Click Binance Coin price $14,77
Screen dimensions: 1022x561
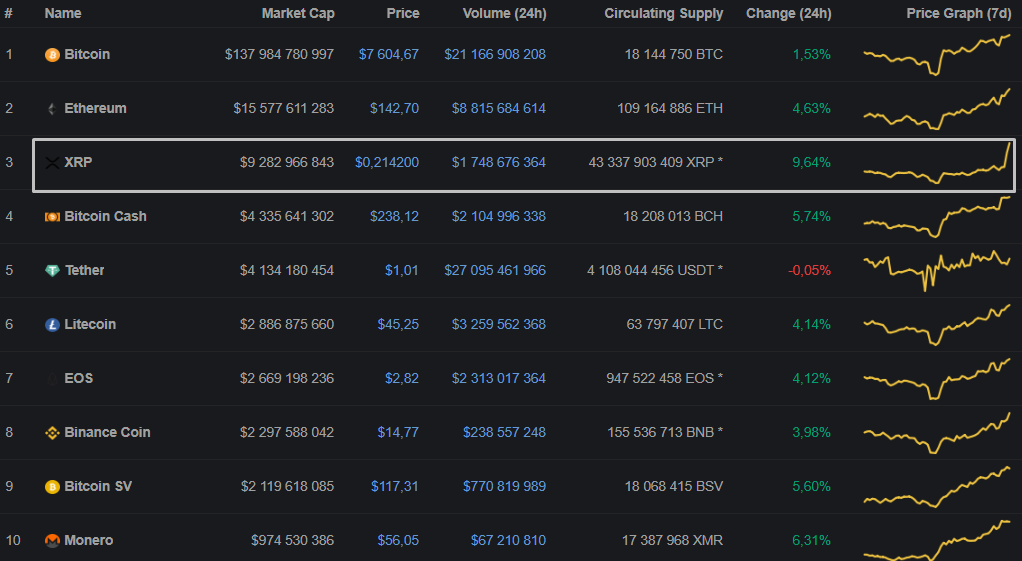tap(398, 433)
